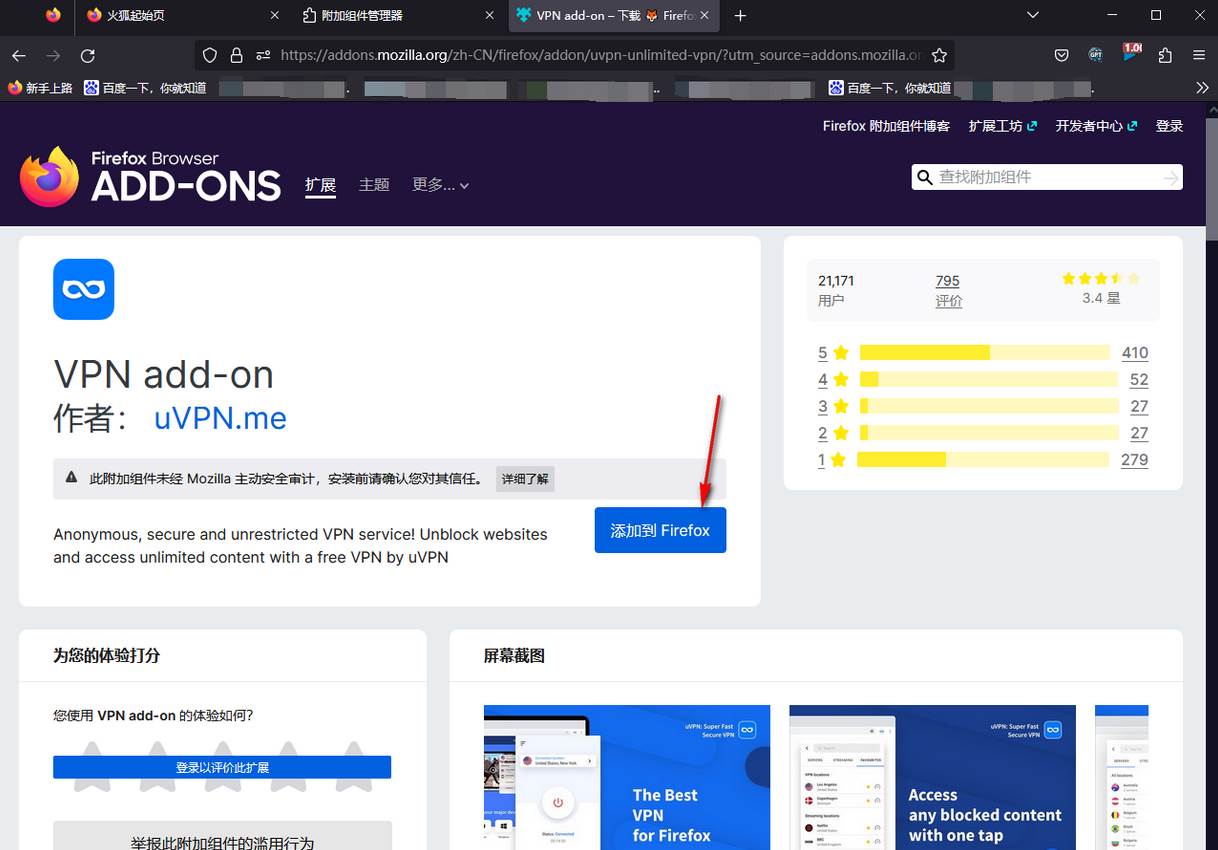This screenshot has width=1218, height=850.
Task: Go forward one page
Action: pyautogui.click(x=54, y=56)
